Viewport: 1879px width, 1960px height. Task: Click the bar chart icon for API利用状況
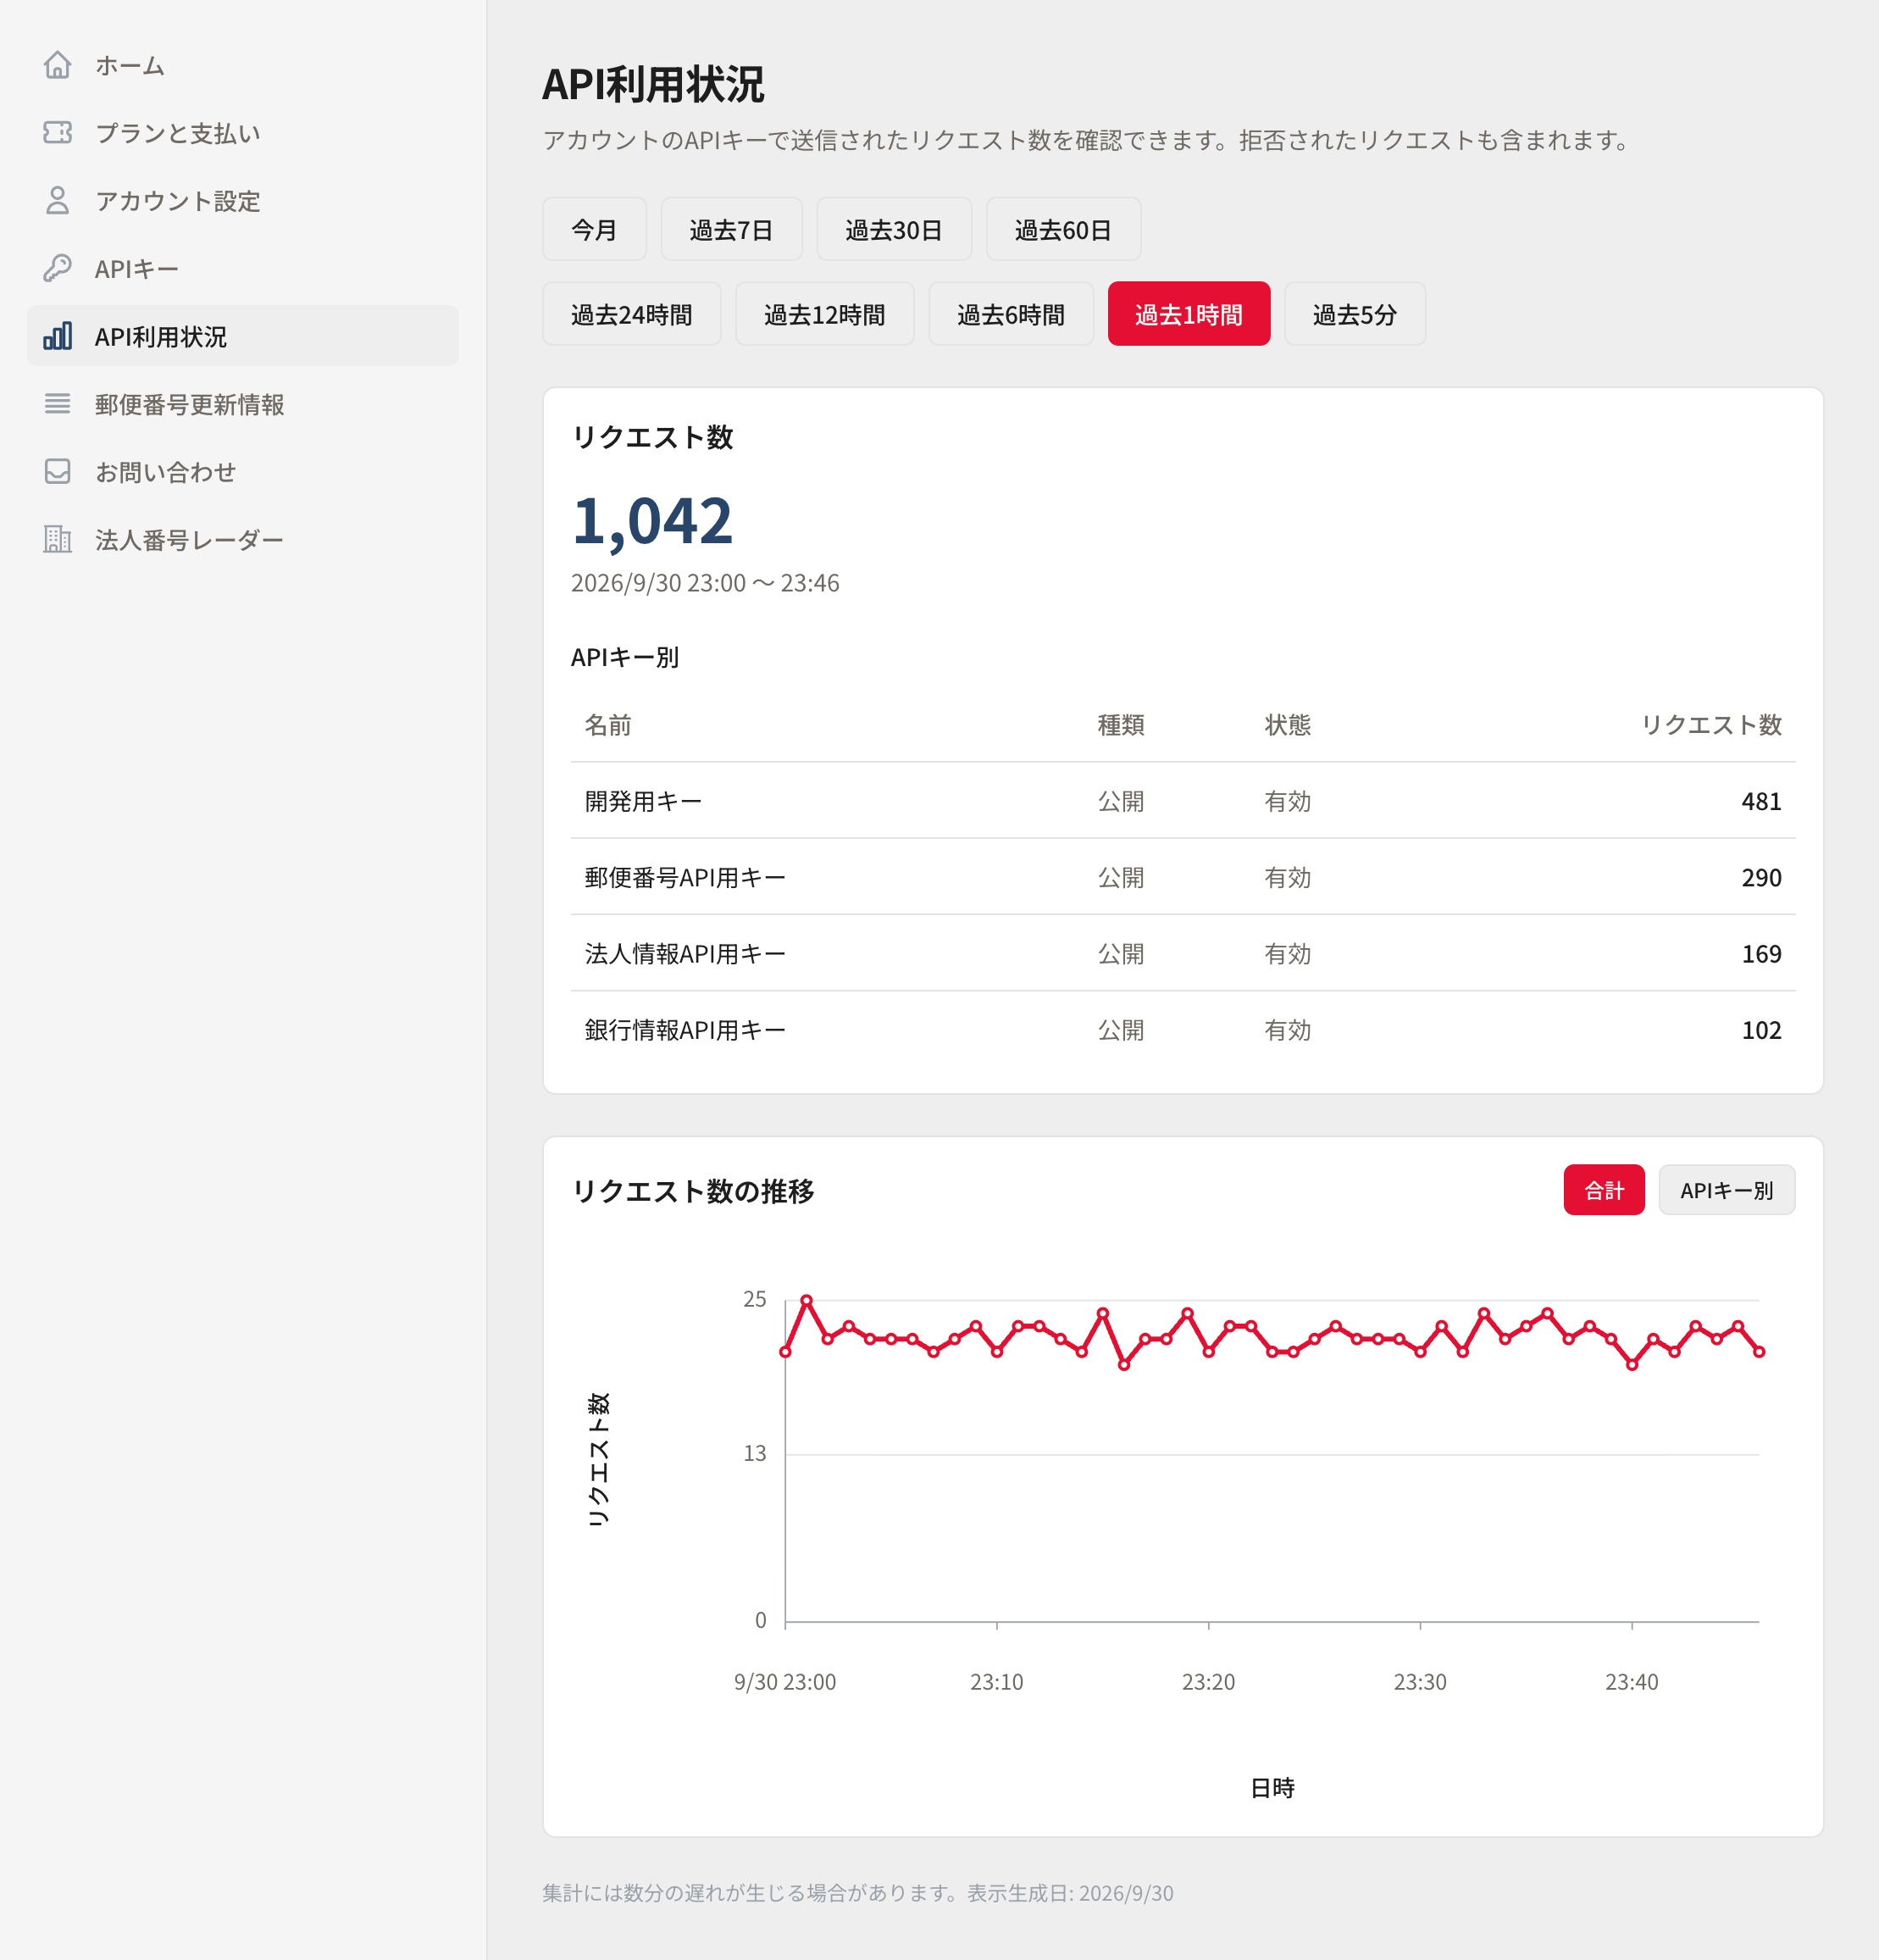pyautogui.click(x=58, y=336)
